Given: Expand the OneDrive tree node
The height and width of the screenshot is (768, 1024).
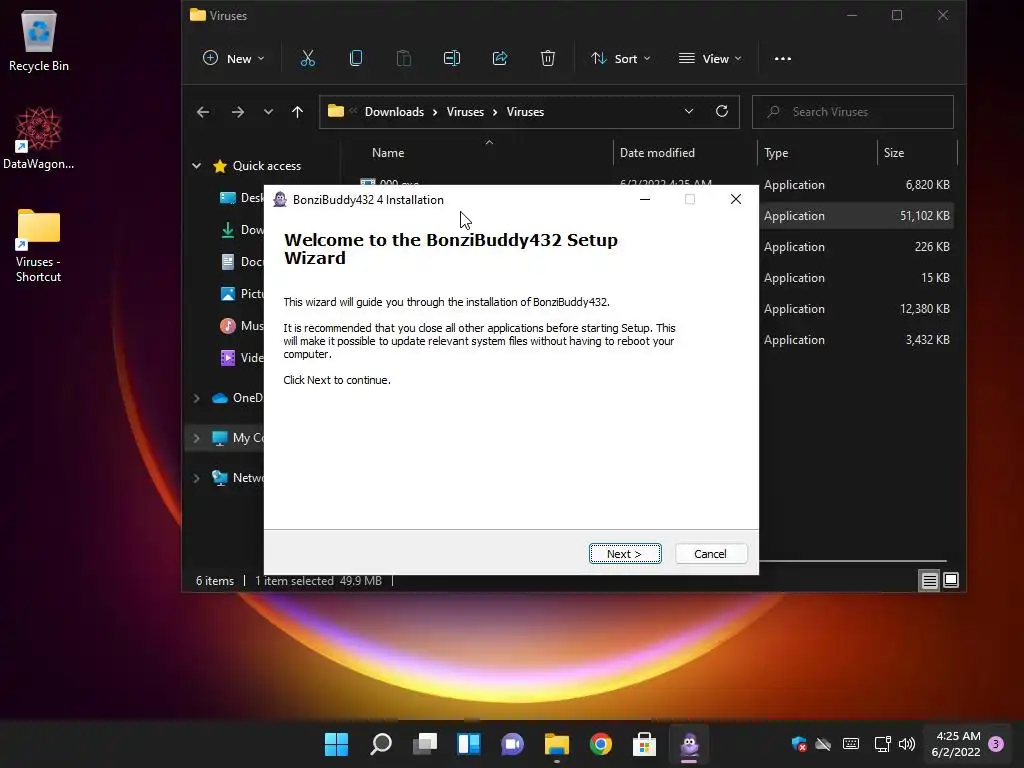Looking at the screenshot, I should [x=197, y=398].
